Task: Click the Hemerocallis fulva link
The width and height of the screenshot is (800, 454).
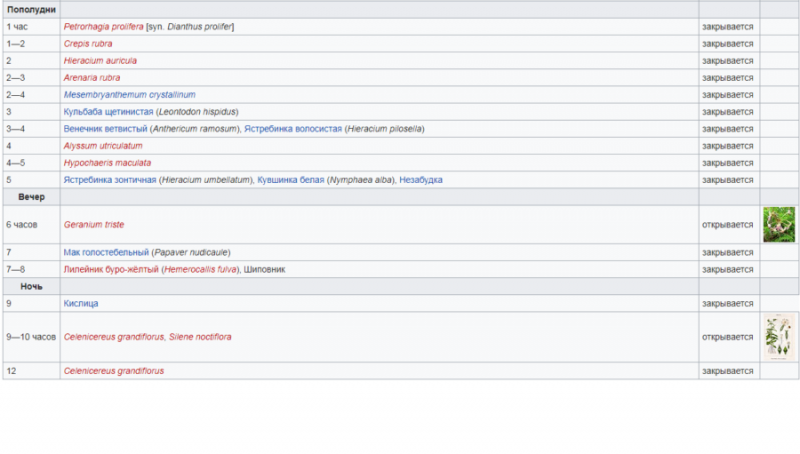Action: [x=201, y=269]
